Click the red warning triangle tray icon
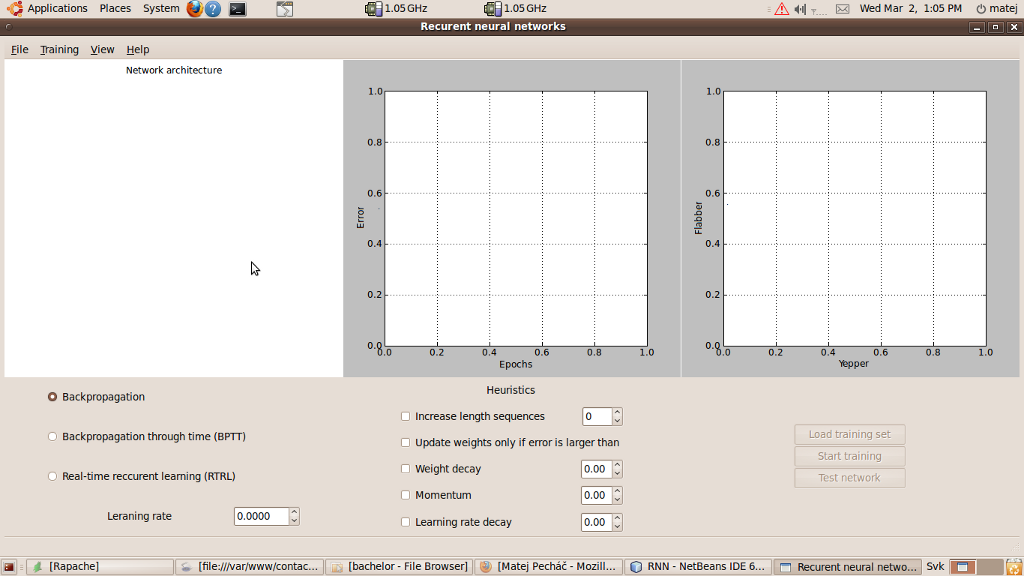The width and height of the screenshot is (1024, 576). [781, 9]
